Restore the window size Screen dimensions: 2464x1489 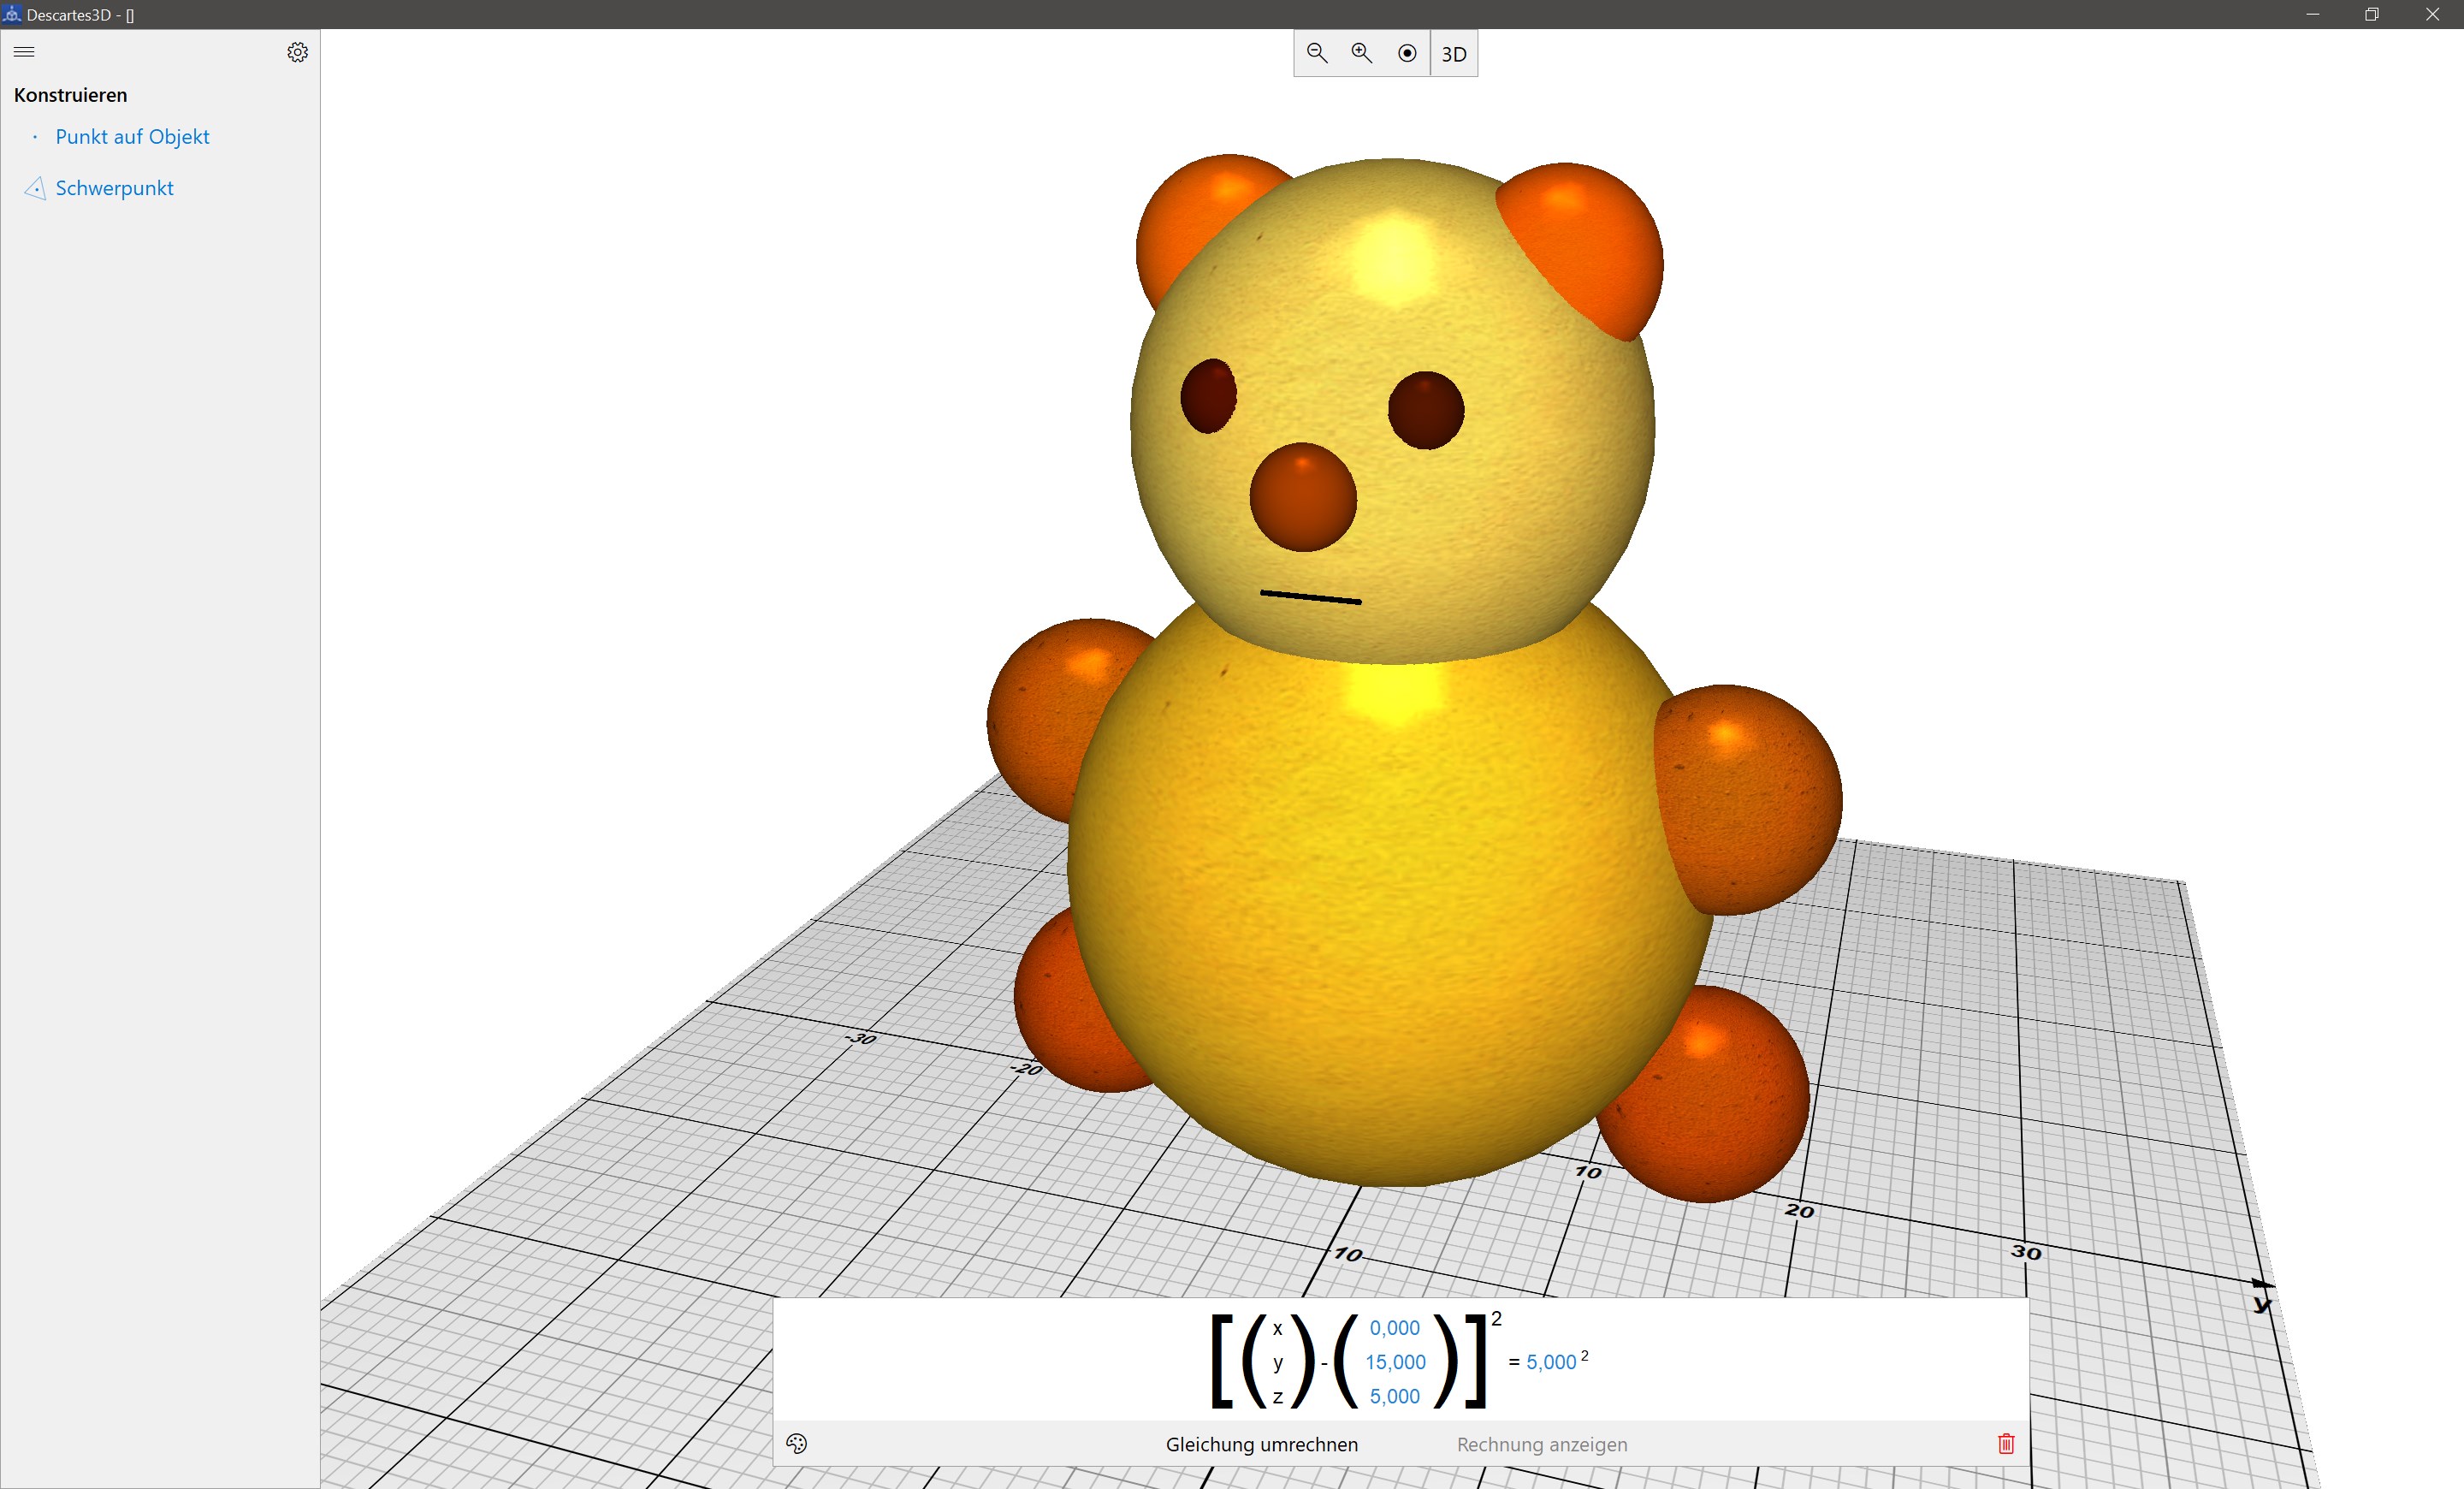2371,14
